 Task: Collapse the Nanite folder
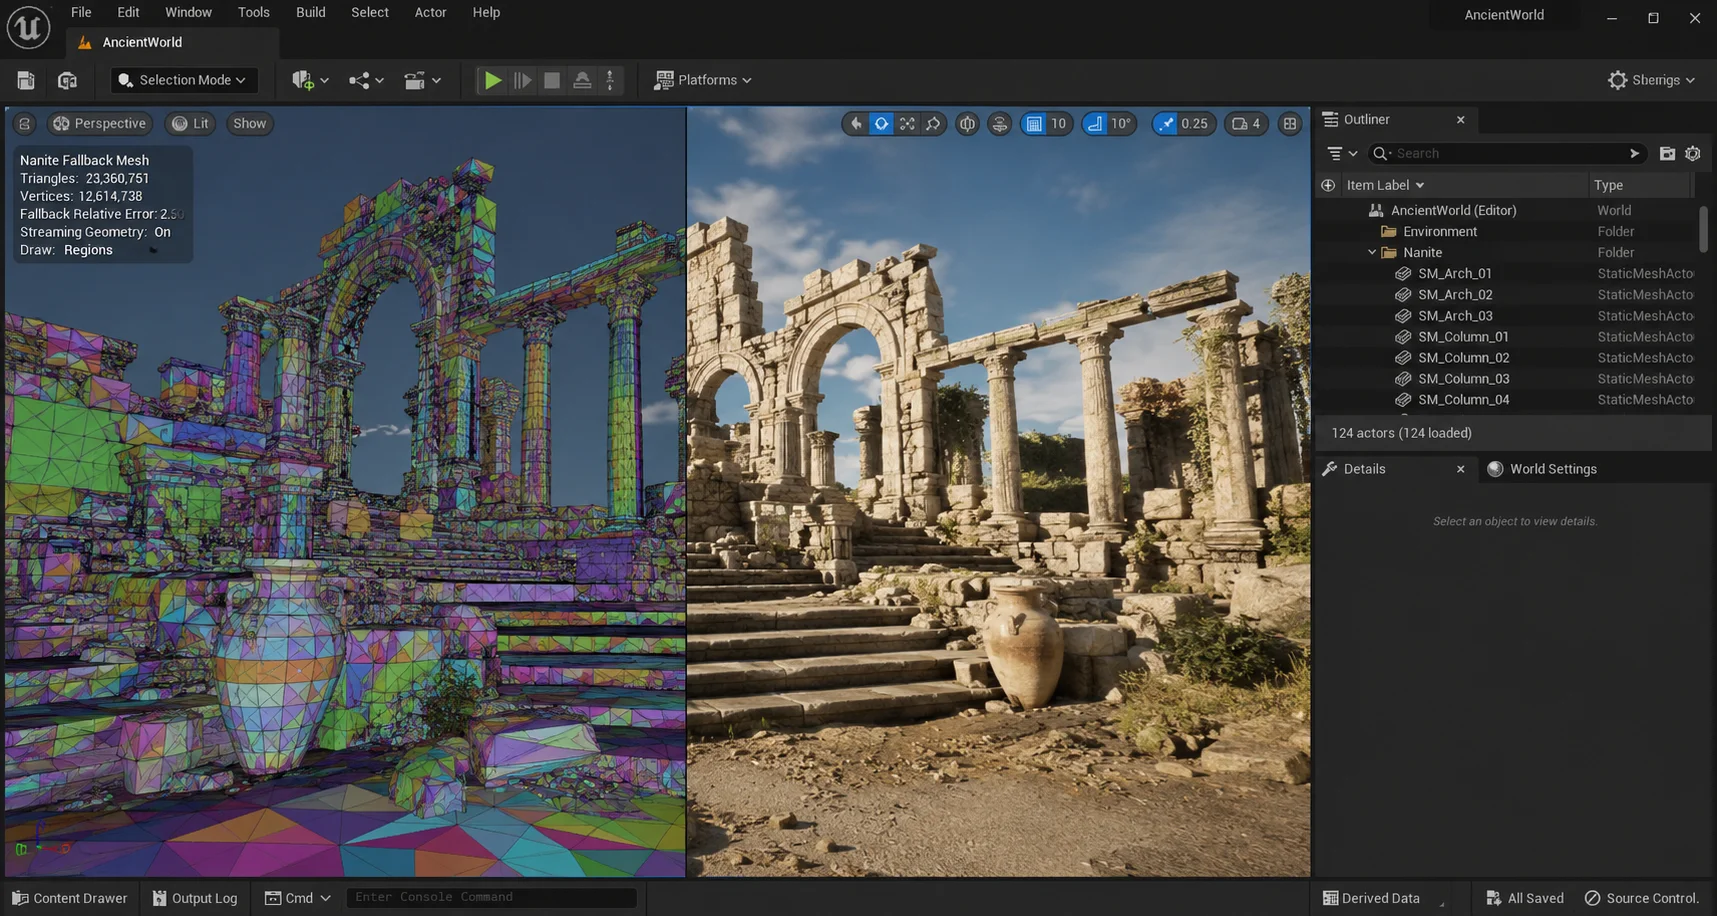pyautogui.click(x=1372, y=252)
